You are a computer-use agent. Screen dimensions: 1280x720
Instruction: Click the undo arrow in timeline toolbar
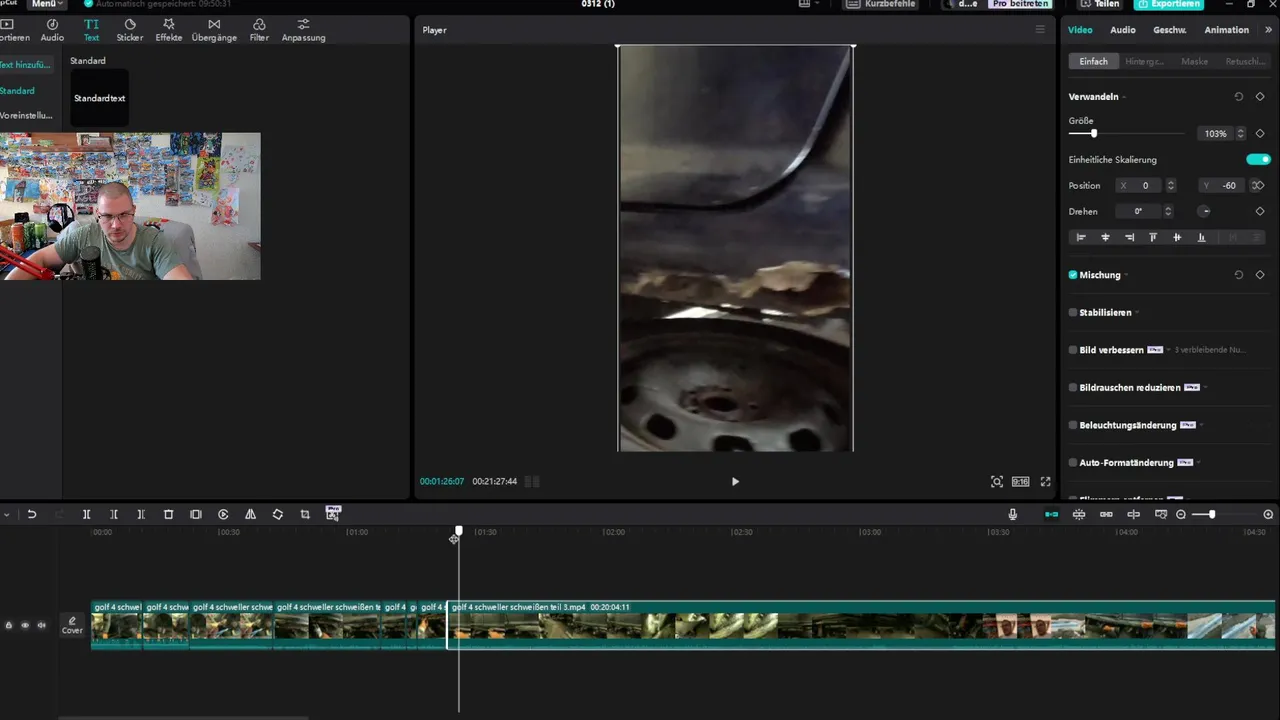(x=32, y=514)
